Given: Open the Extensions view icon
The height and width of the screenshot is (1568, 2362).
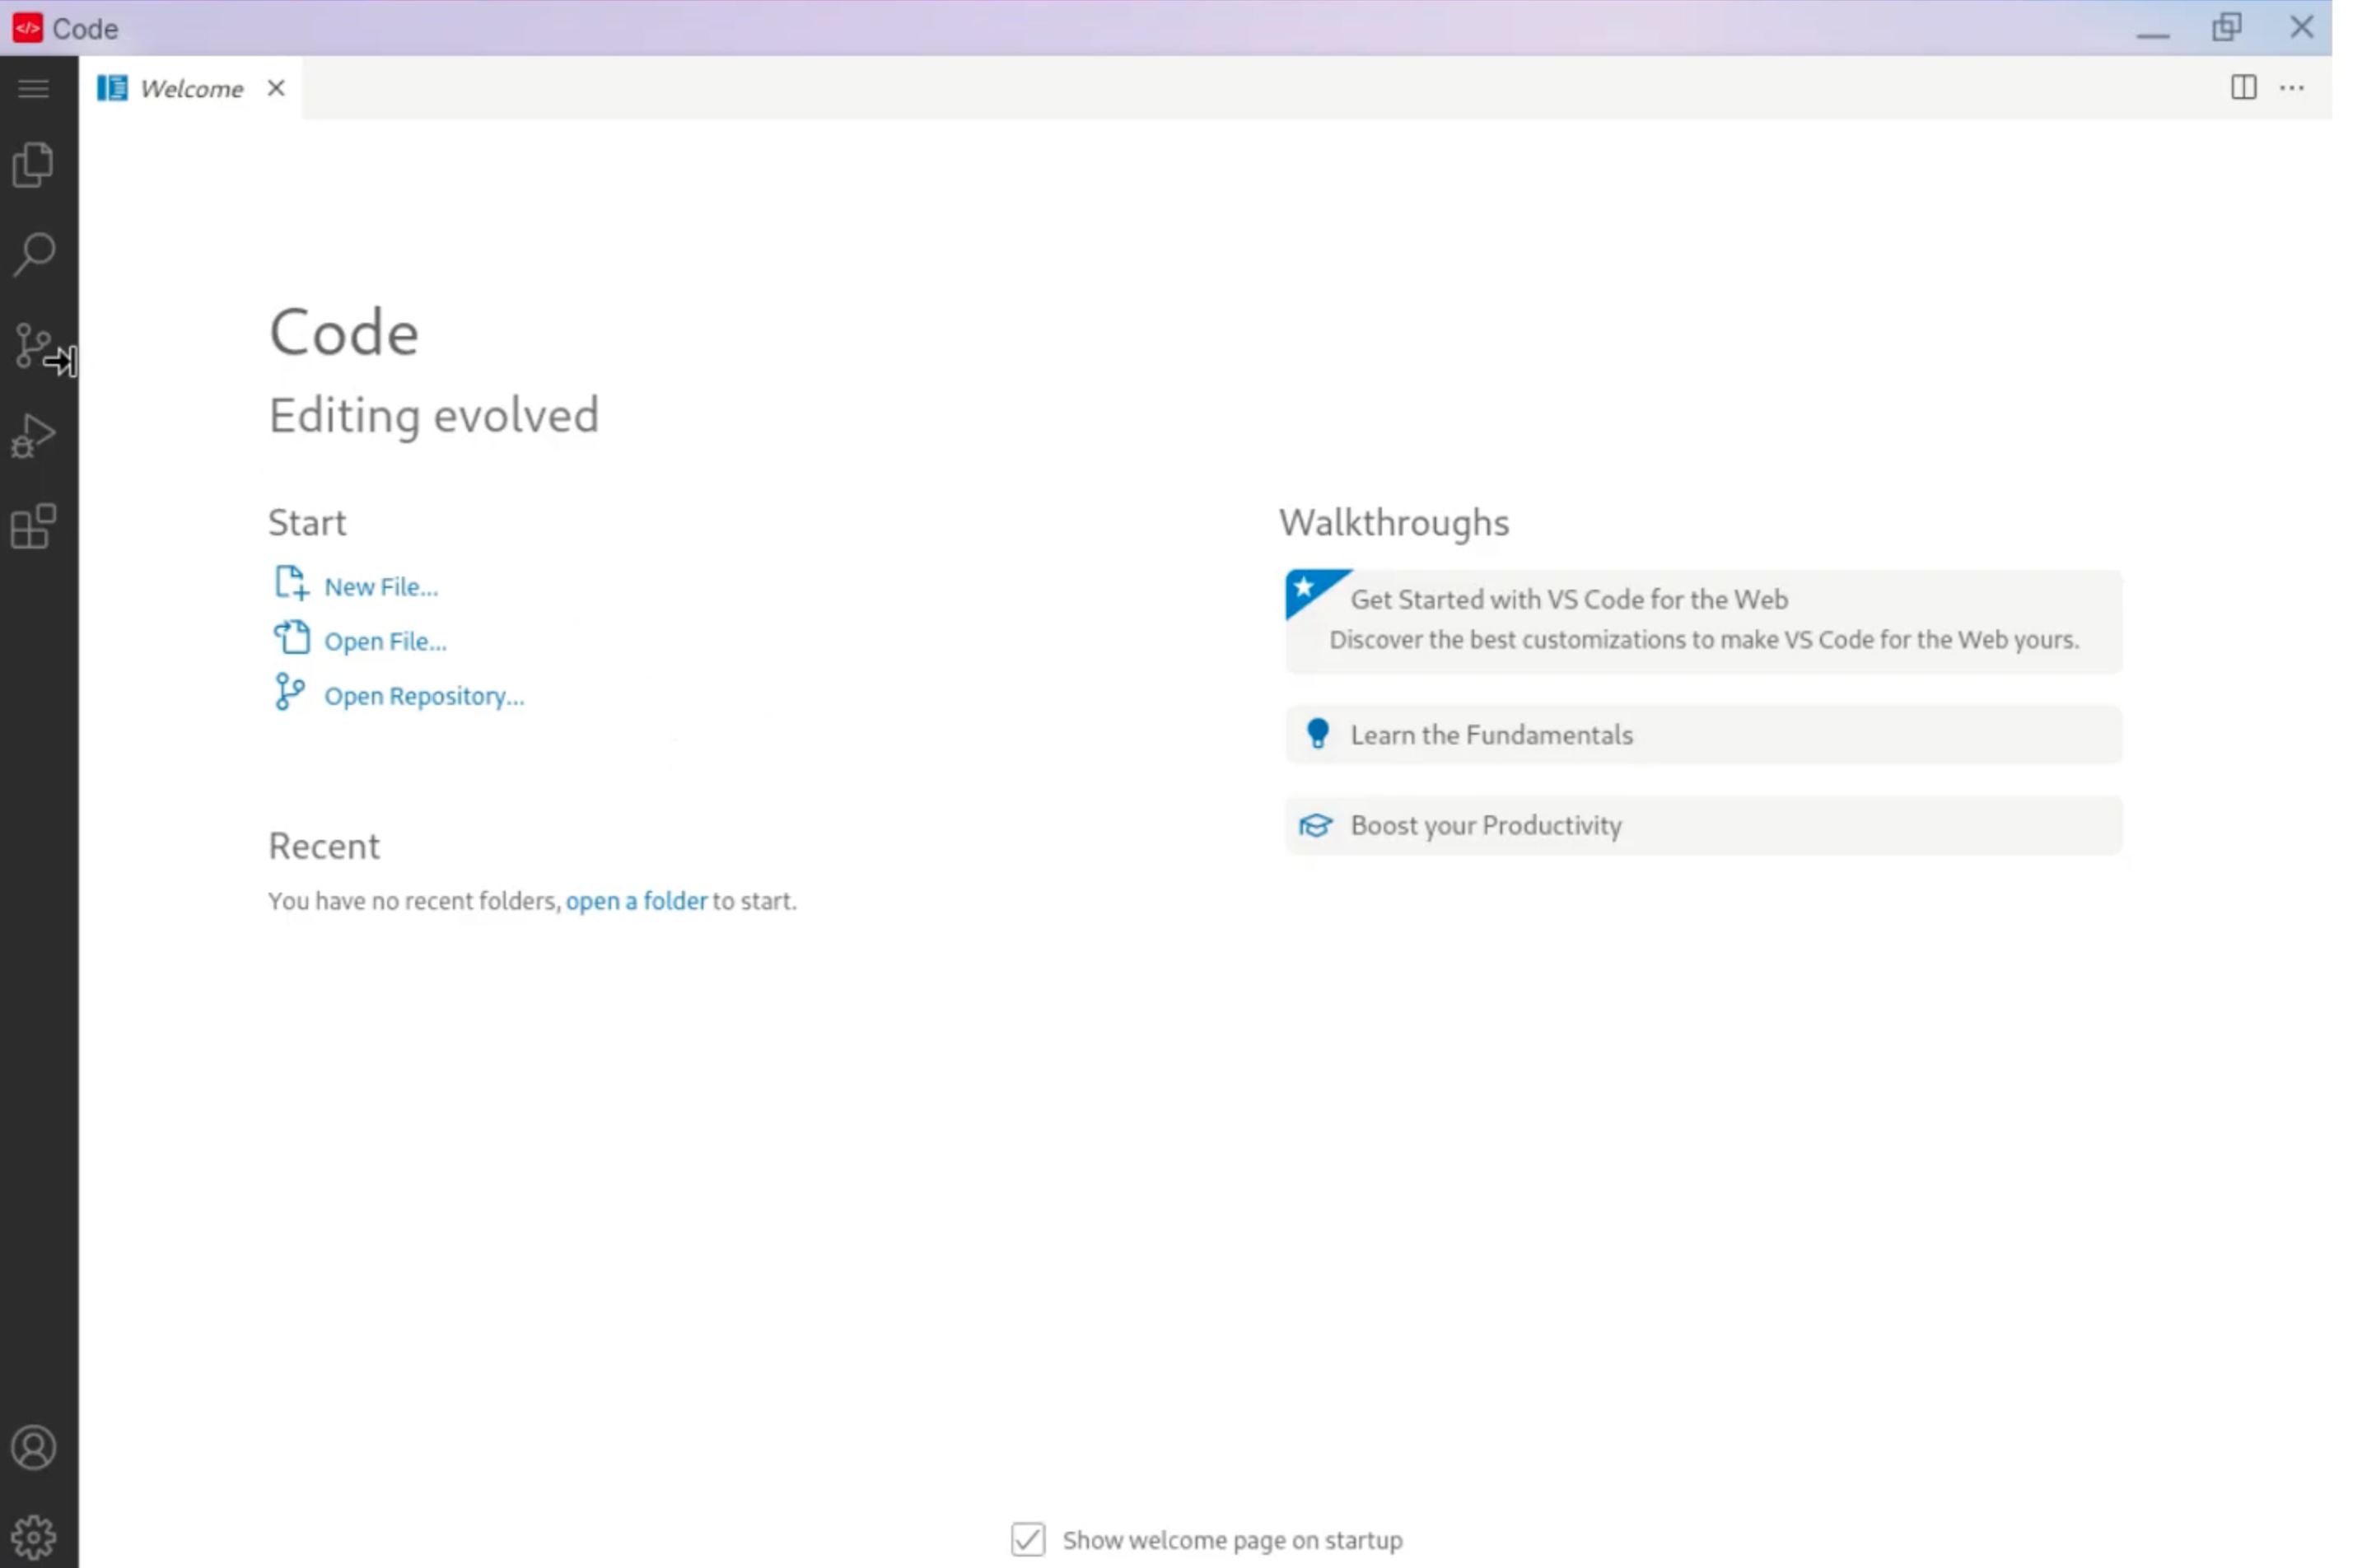Looking at the screenshot, I should coord(33,526).
